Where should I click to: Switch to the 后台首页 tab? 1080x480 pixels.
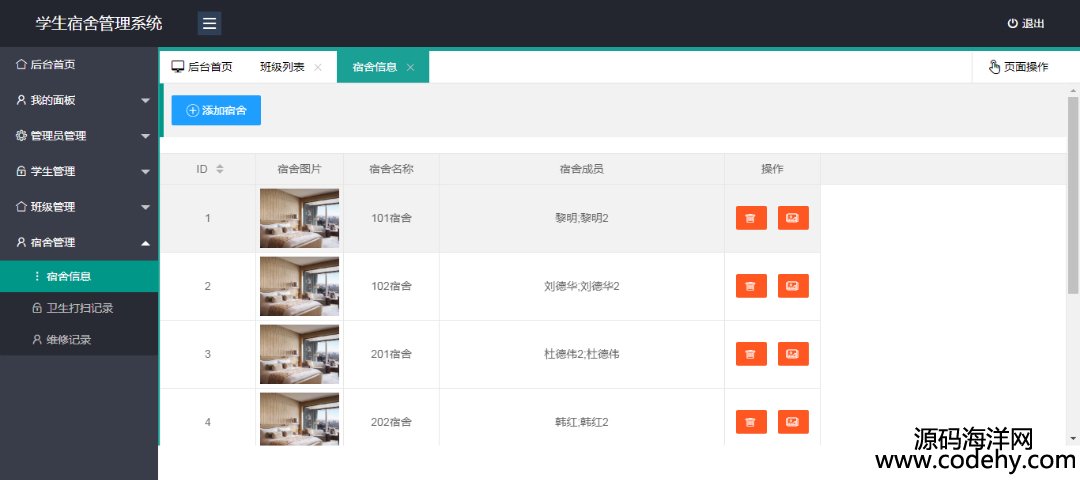pyautogui.click(x=202, y=67)
